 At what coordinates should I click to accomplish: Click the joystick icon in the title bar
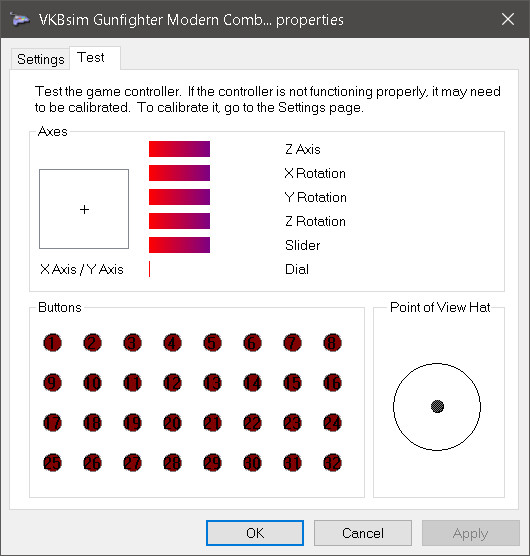[x=19, y=19]
